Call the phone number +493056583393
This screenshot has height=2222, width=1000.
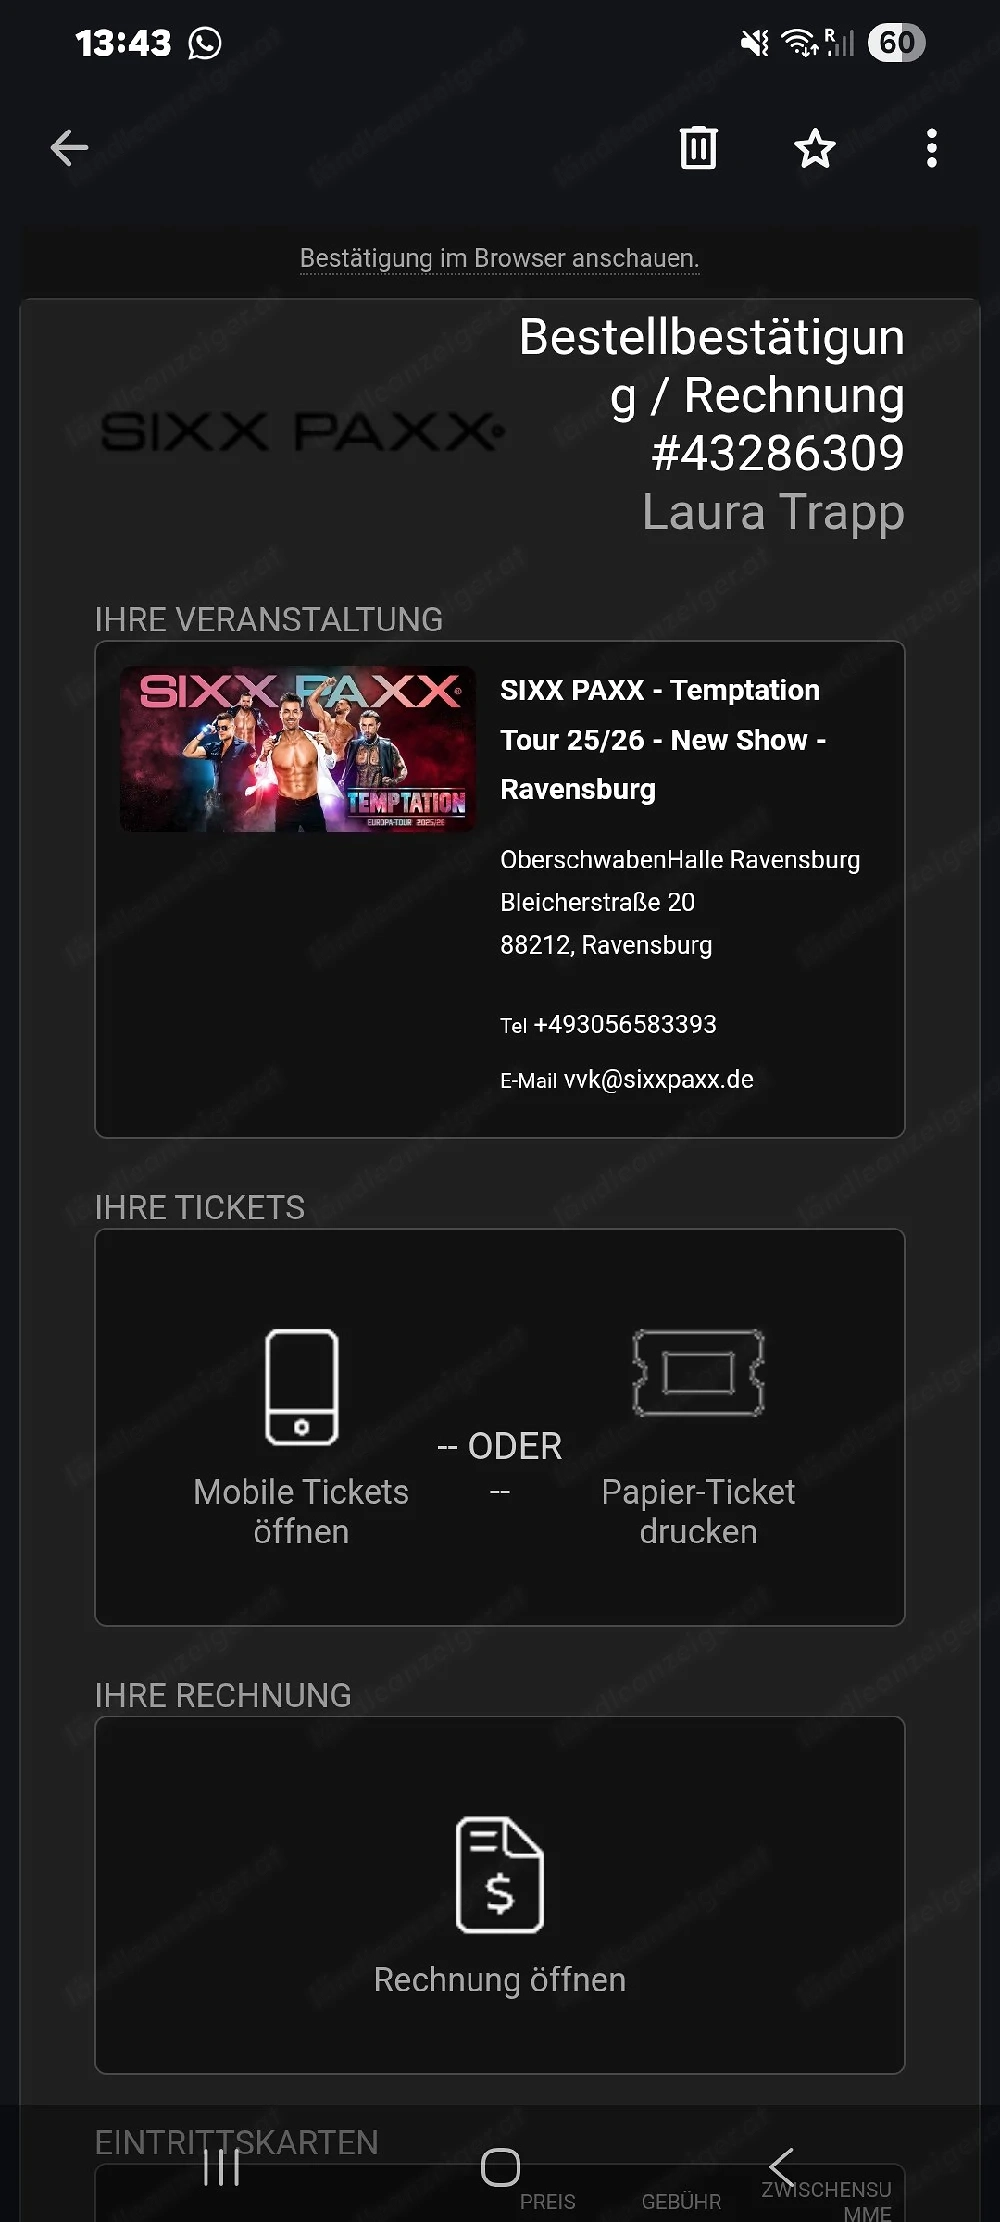click(x=625, y=1024)
